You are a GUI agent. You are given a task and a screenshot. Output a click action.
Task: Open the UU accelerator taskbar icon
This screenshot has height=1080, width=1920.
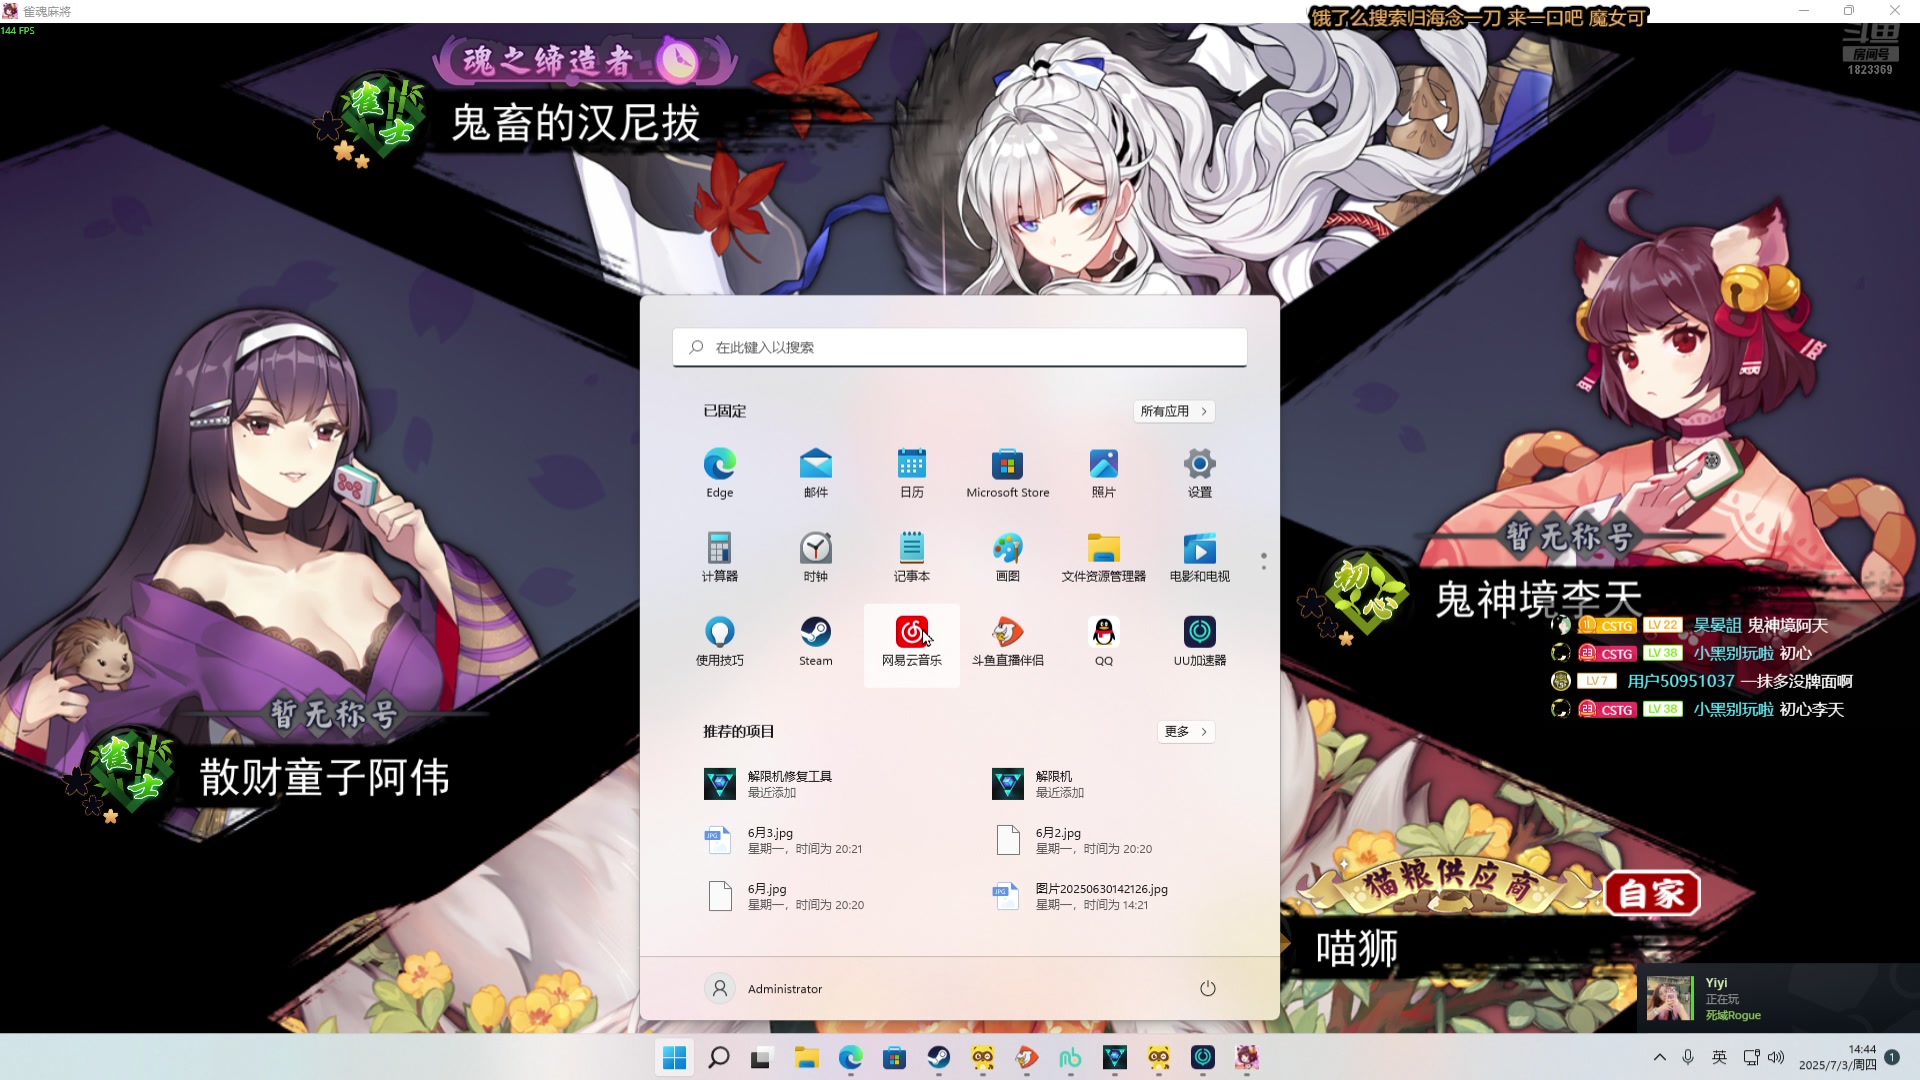(1202, 1057)
